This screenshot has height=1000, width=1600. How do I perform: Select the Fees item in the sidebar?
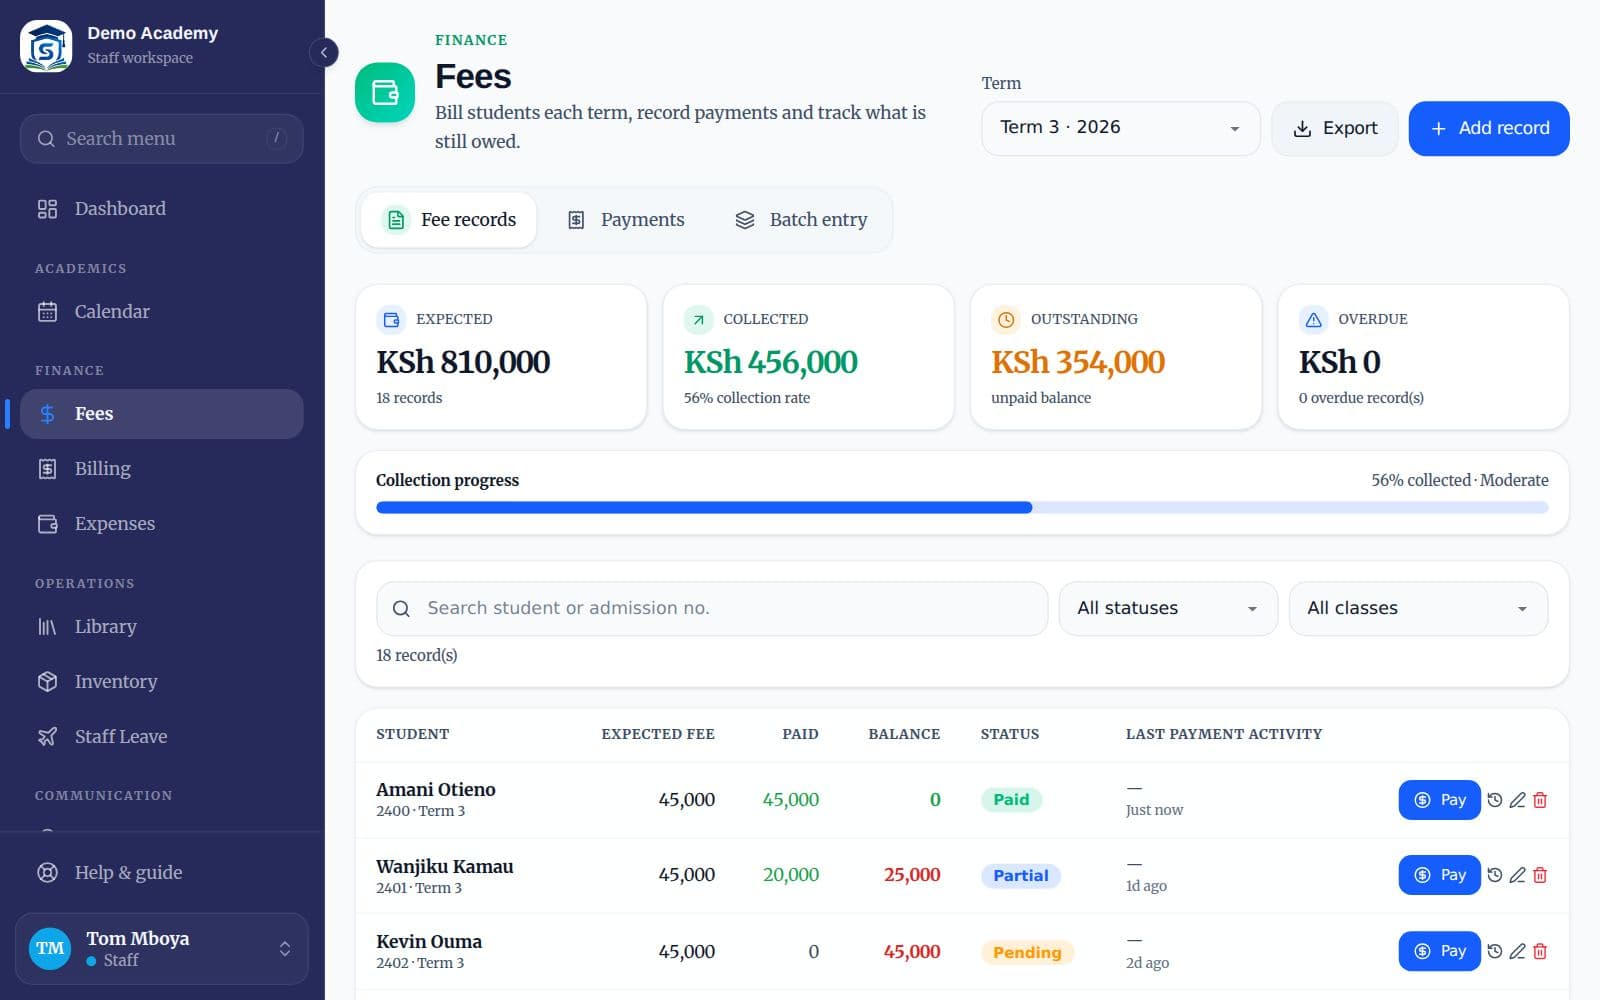pyautogui.click(x=162, y=414)
